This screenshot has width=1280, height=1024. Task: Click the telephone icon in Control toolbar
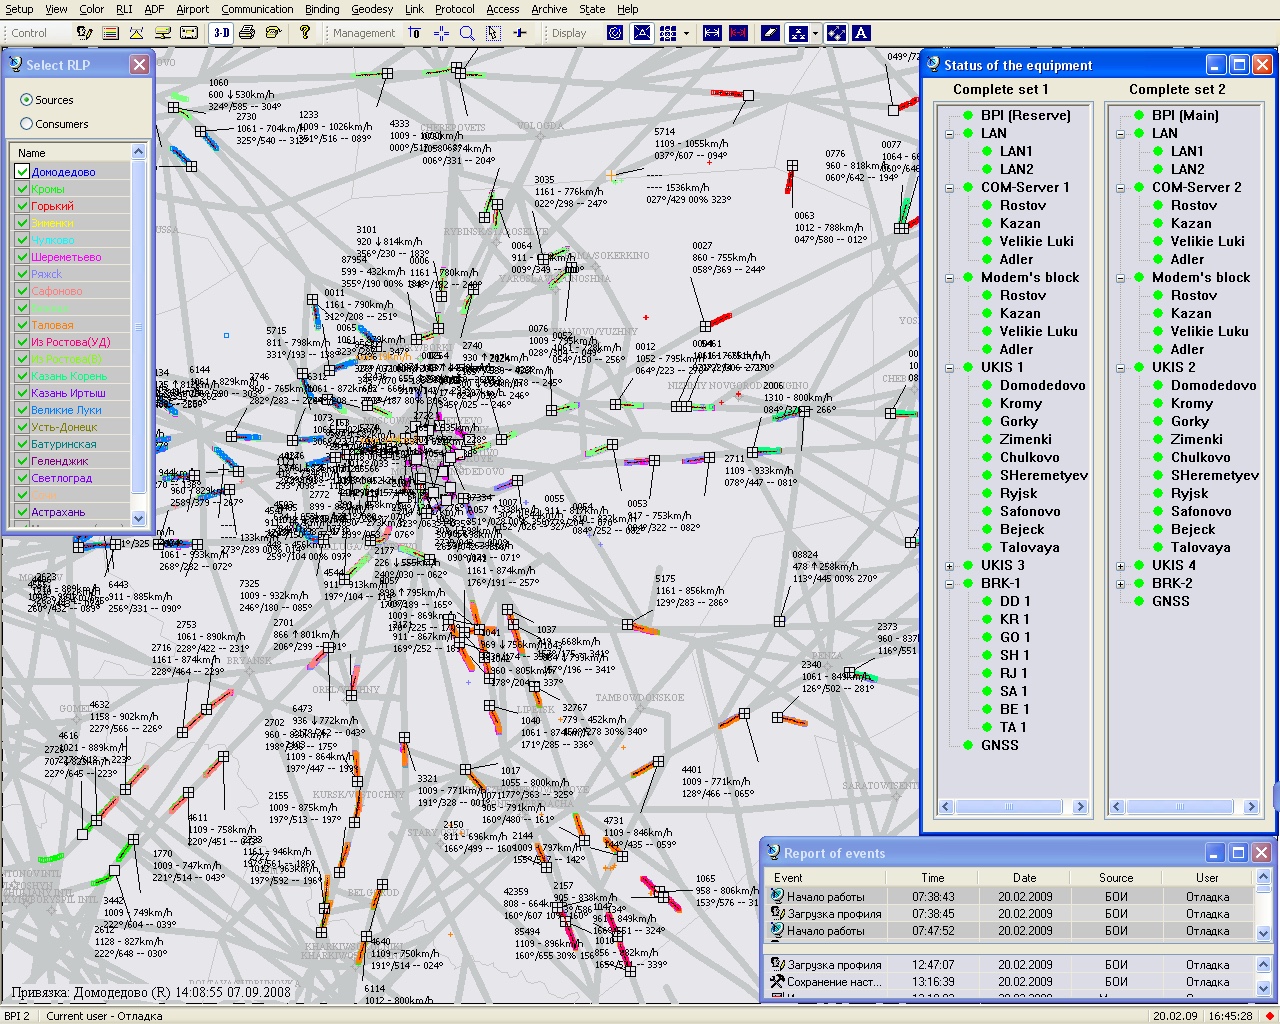coord(273,33)
